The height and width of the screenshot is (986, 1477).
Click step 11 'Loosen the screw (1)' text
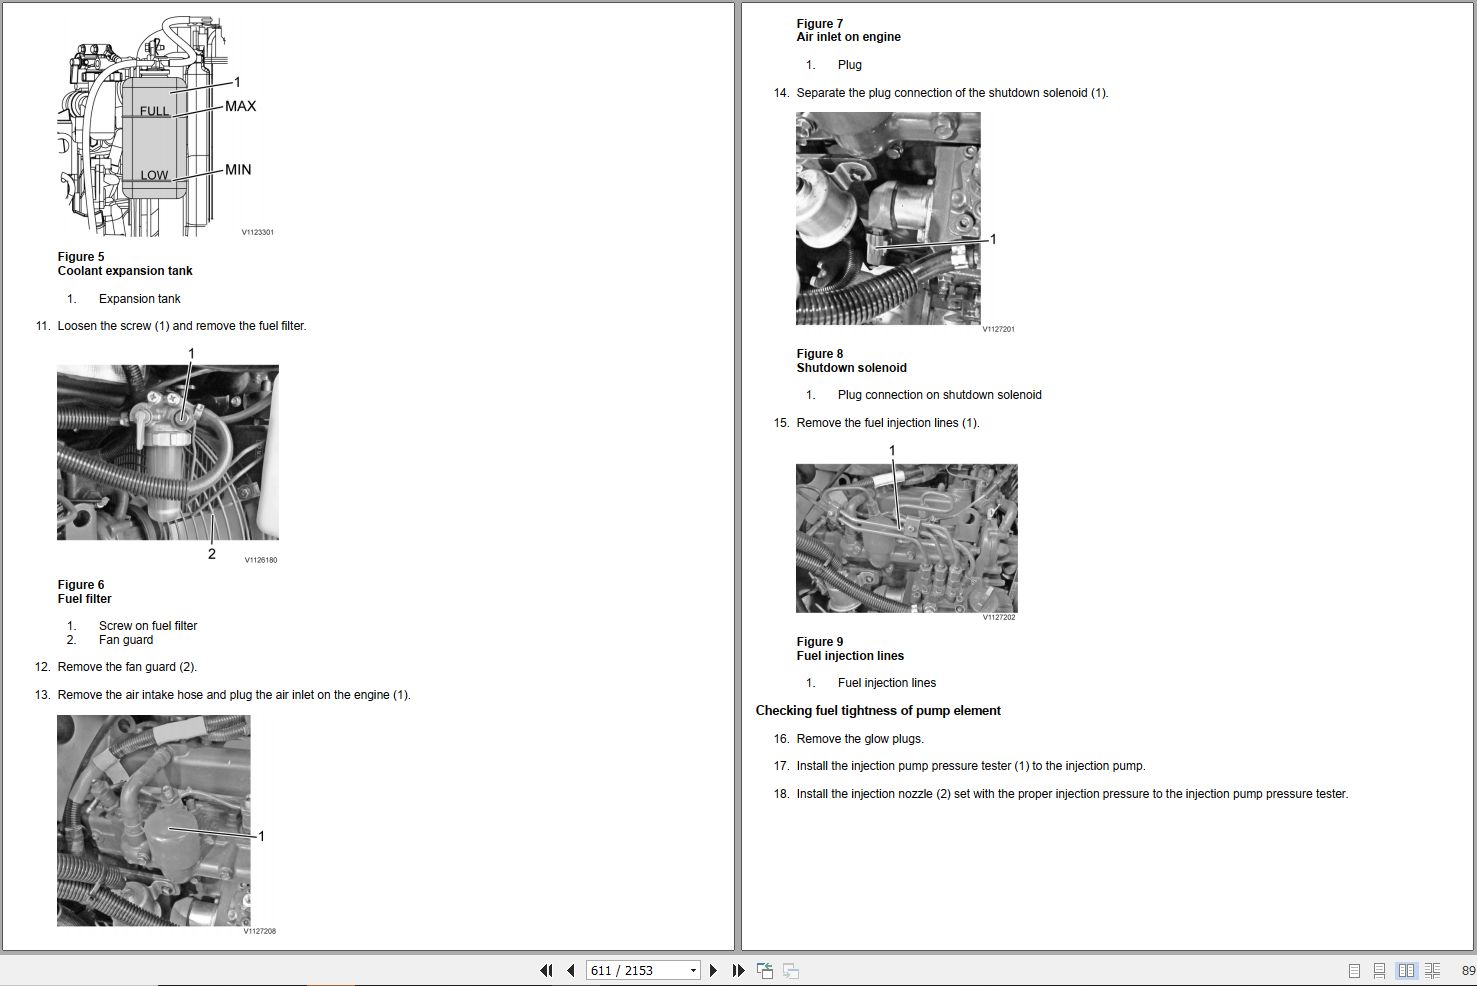pyautogui.click(x=182, y=326)
